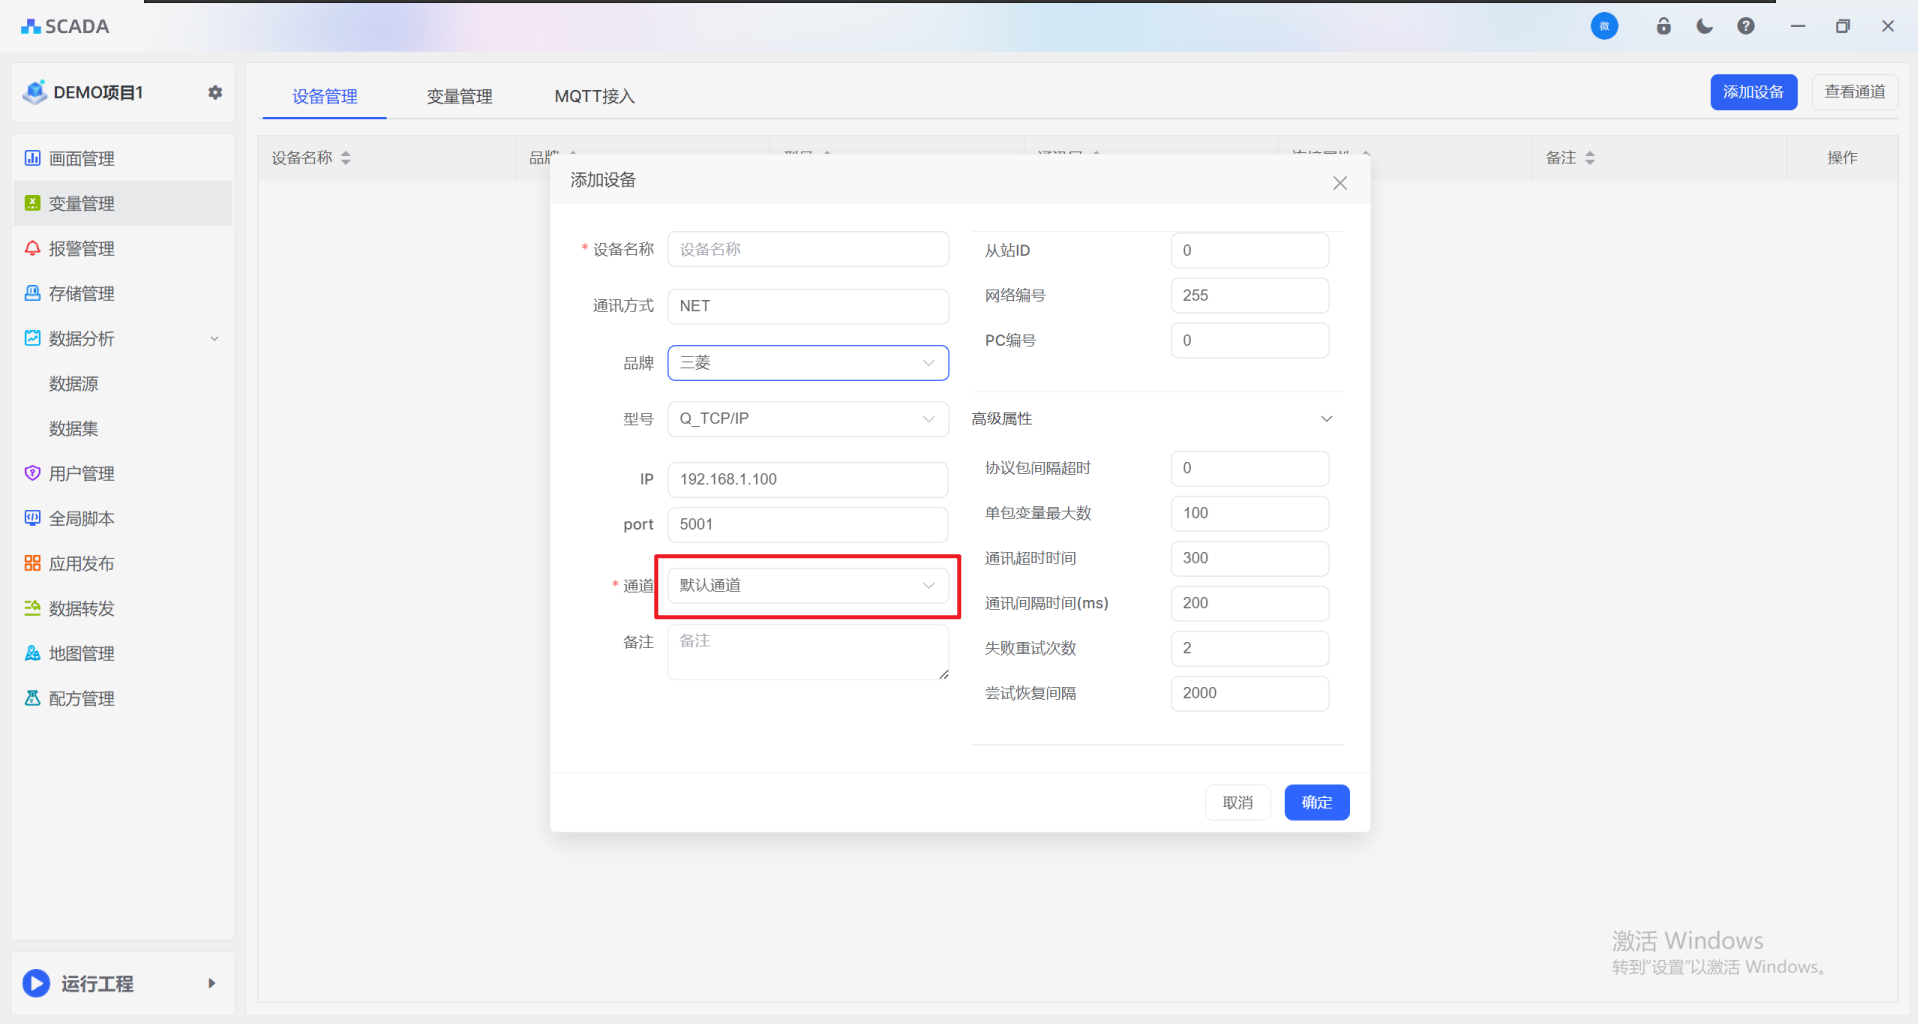Click the IP address field

[x=808, y=479]
